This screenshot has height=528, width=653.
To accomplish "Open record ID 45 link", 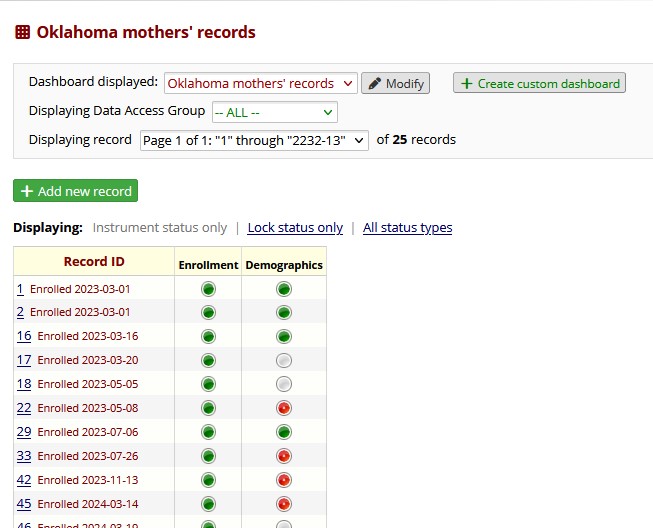I will coord(23,504).
